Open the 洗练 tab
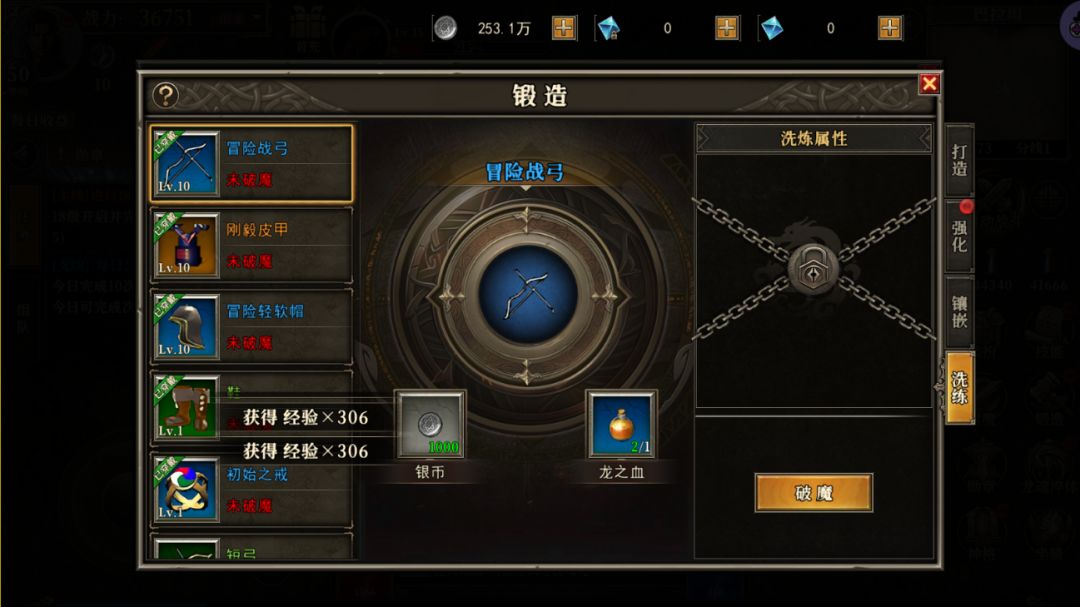The height and width of the screenshot is (607, 1080). pyautogui.click(x=959, y=387)
